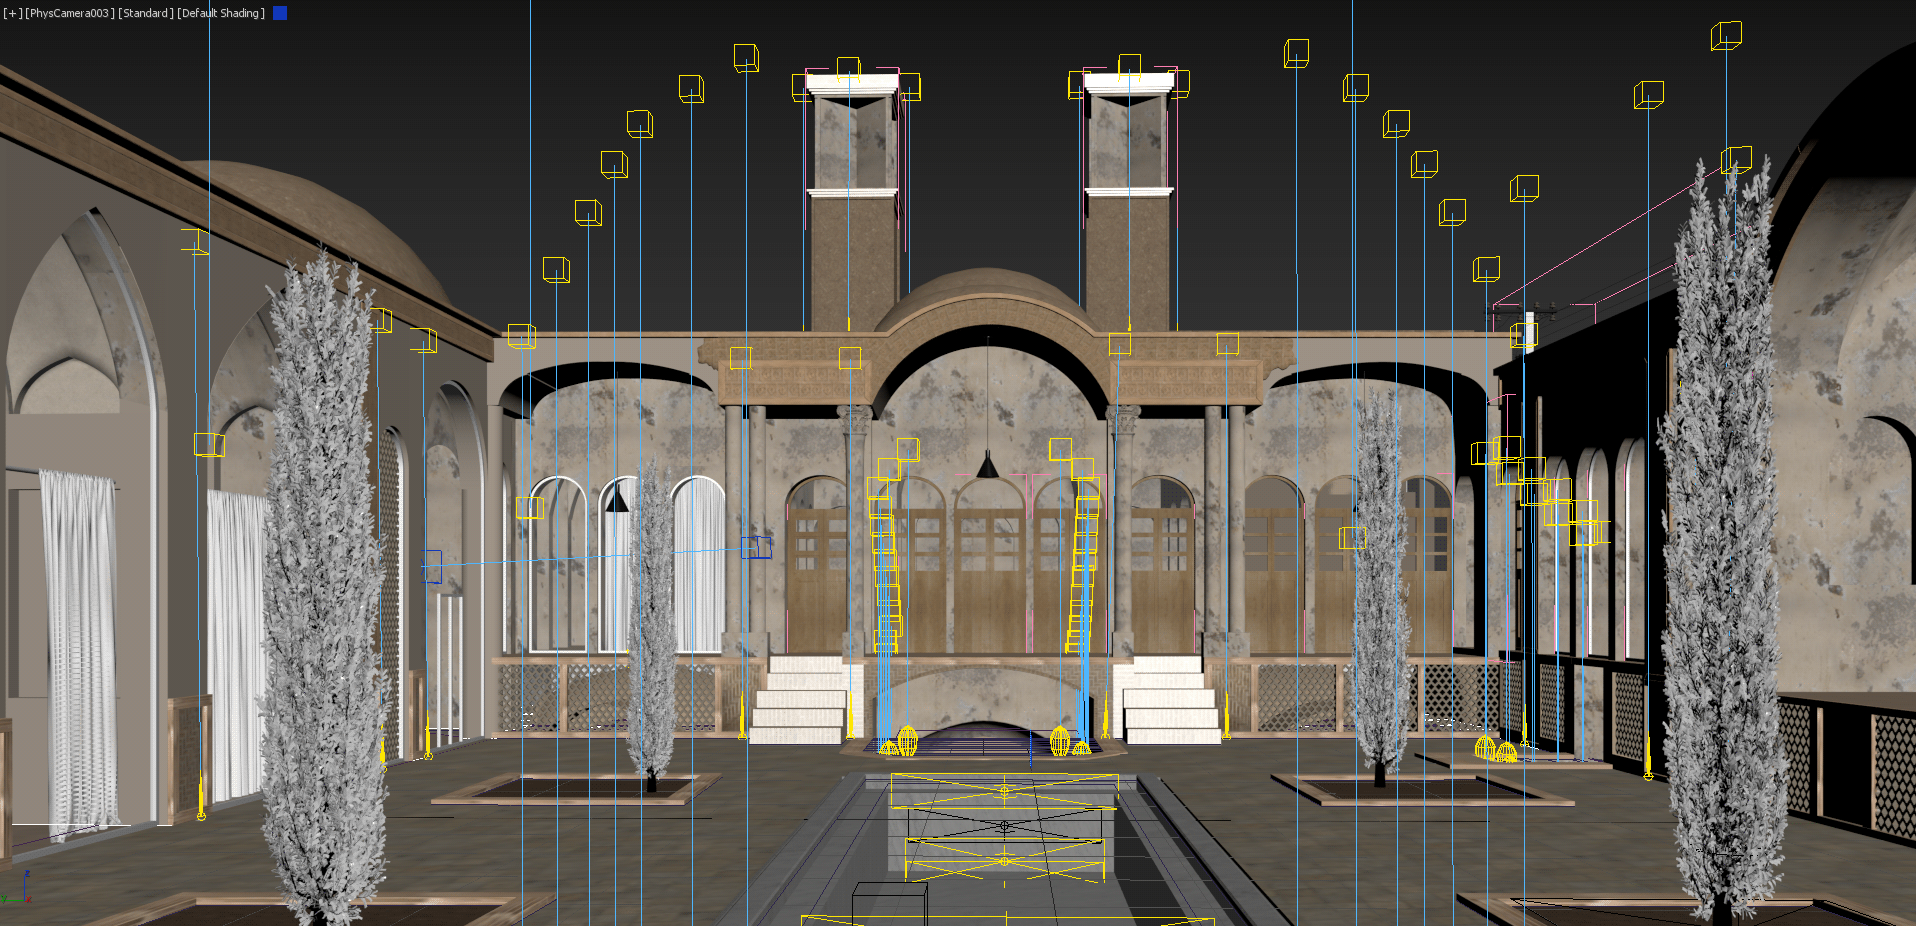Select the central hanging pendant lamp
This screenshot has height=926, width=1916.
pos(987,466)
